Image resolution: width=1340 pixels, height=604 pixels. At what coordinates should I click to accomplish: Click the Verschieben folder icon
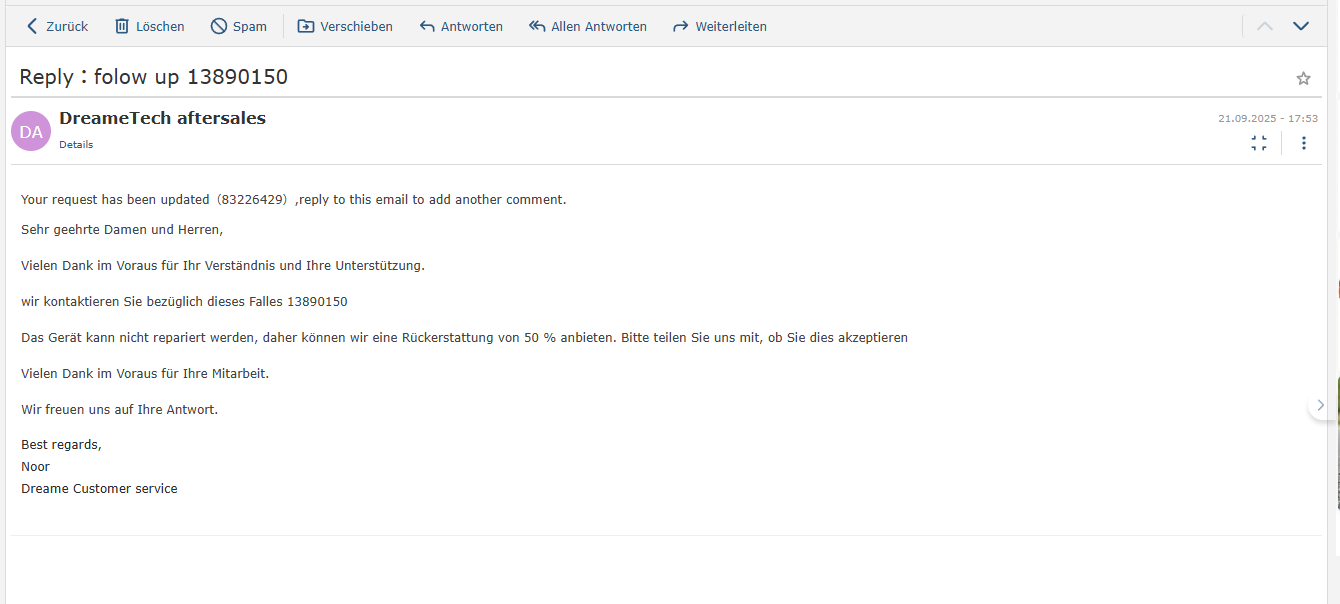coord(306,26)
